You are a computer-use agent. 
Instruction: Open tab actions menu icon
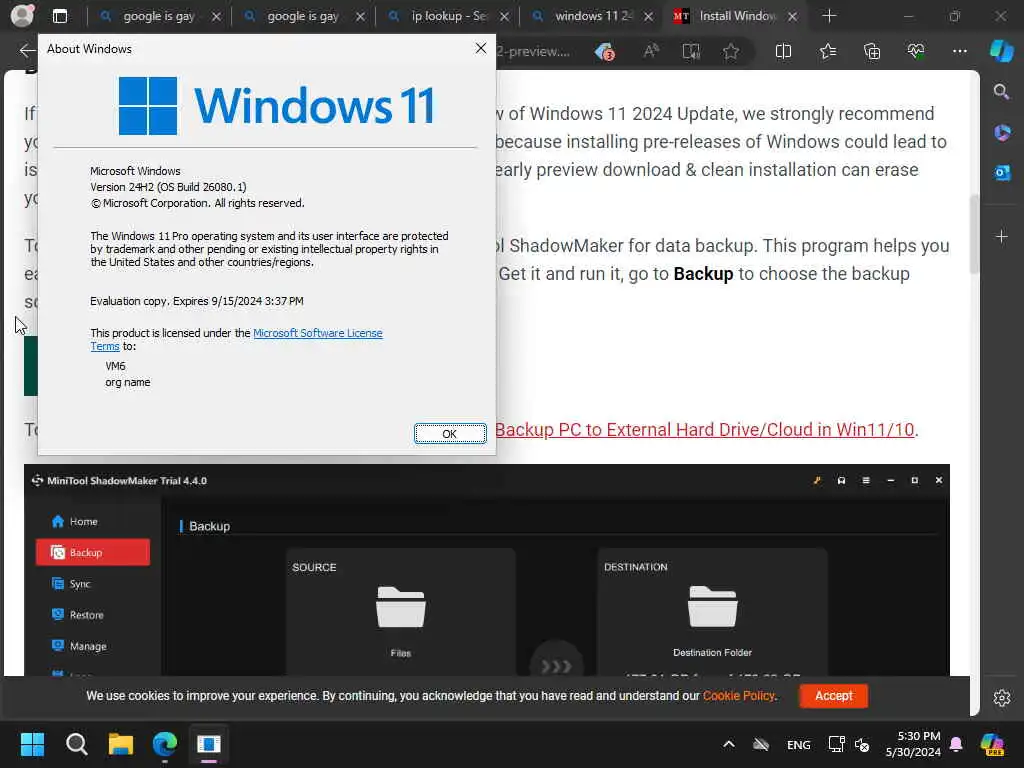[59, 16]
